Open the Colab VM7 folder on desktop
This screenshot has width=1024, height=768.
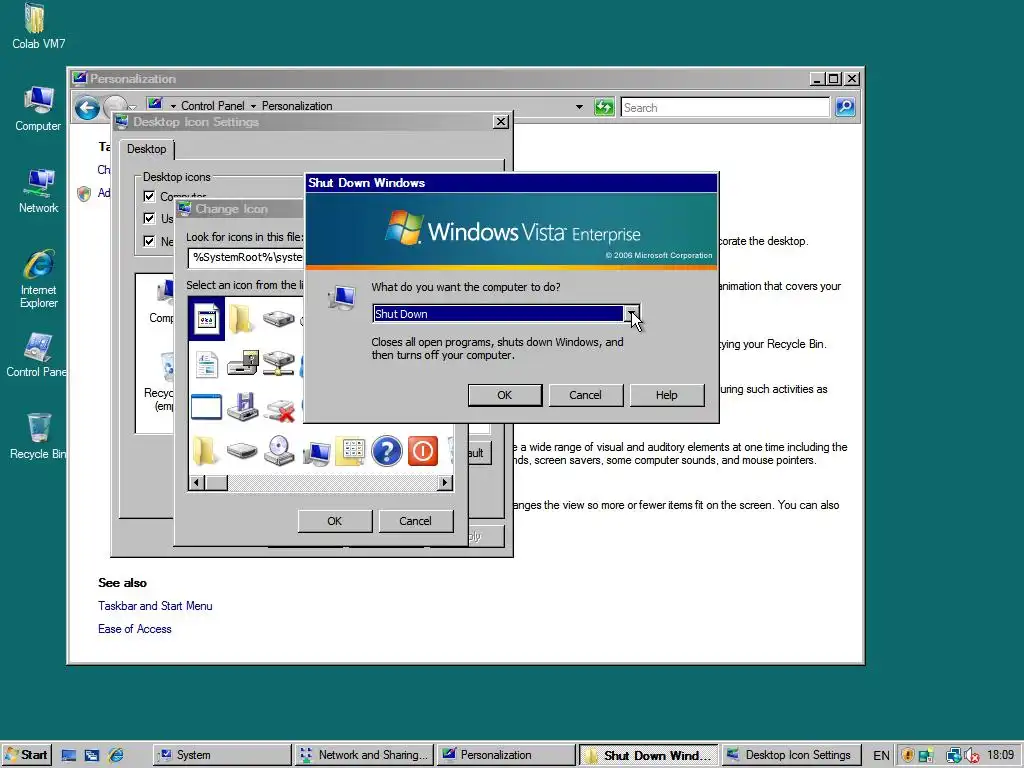(38, 26)
